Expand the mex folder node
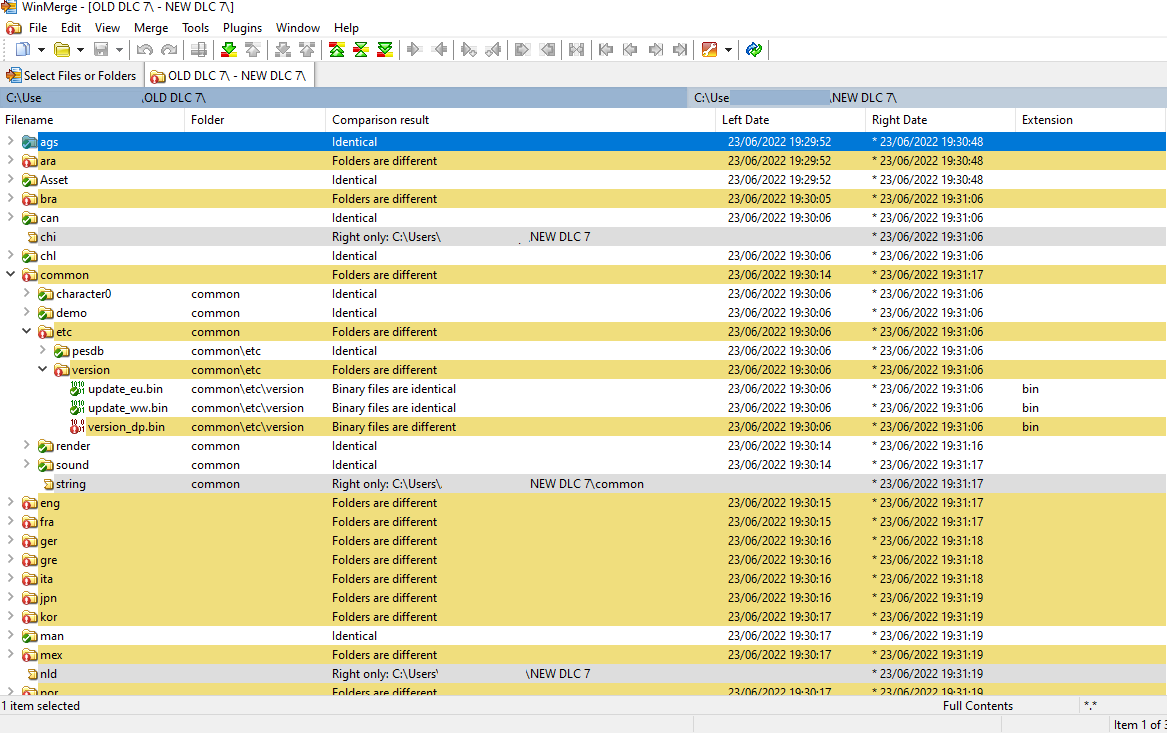 (x=10, y=654)
